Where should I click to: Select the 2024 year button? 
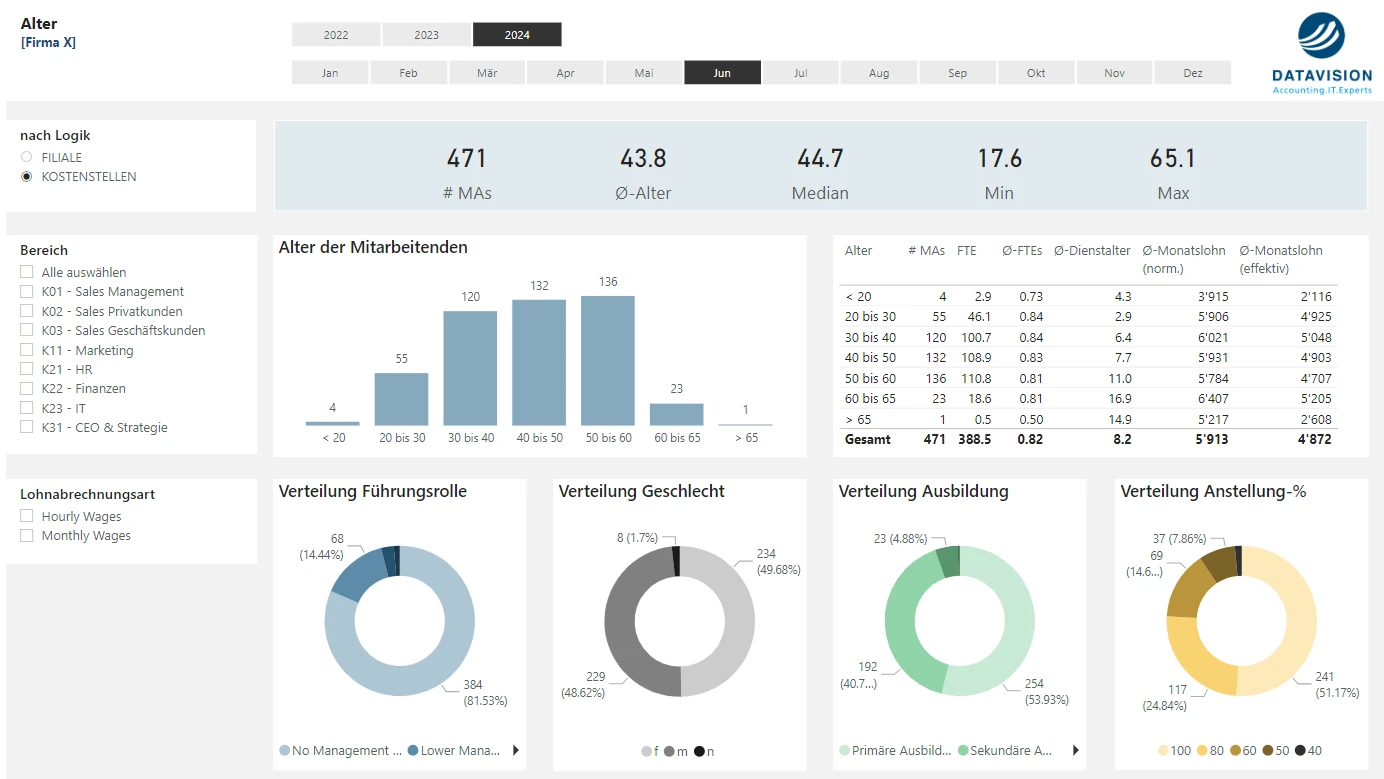[x=517, y=35]
